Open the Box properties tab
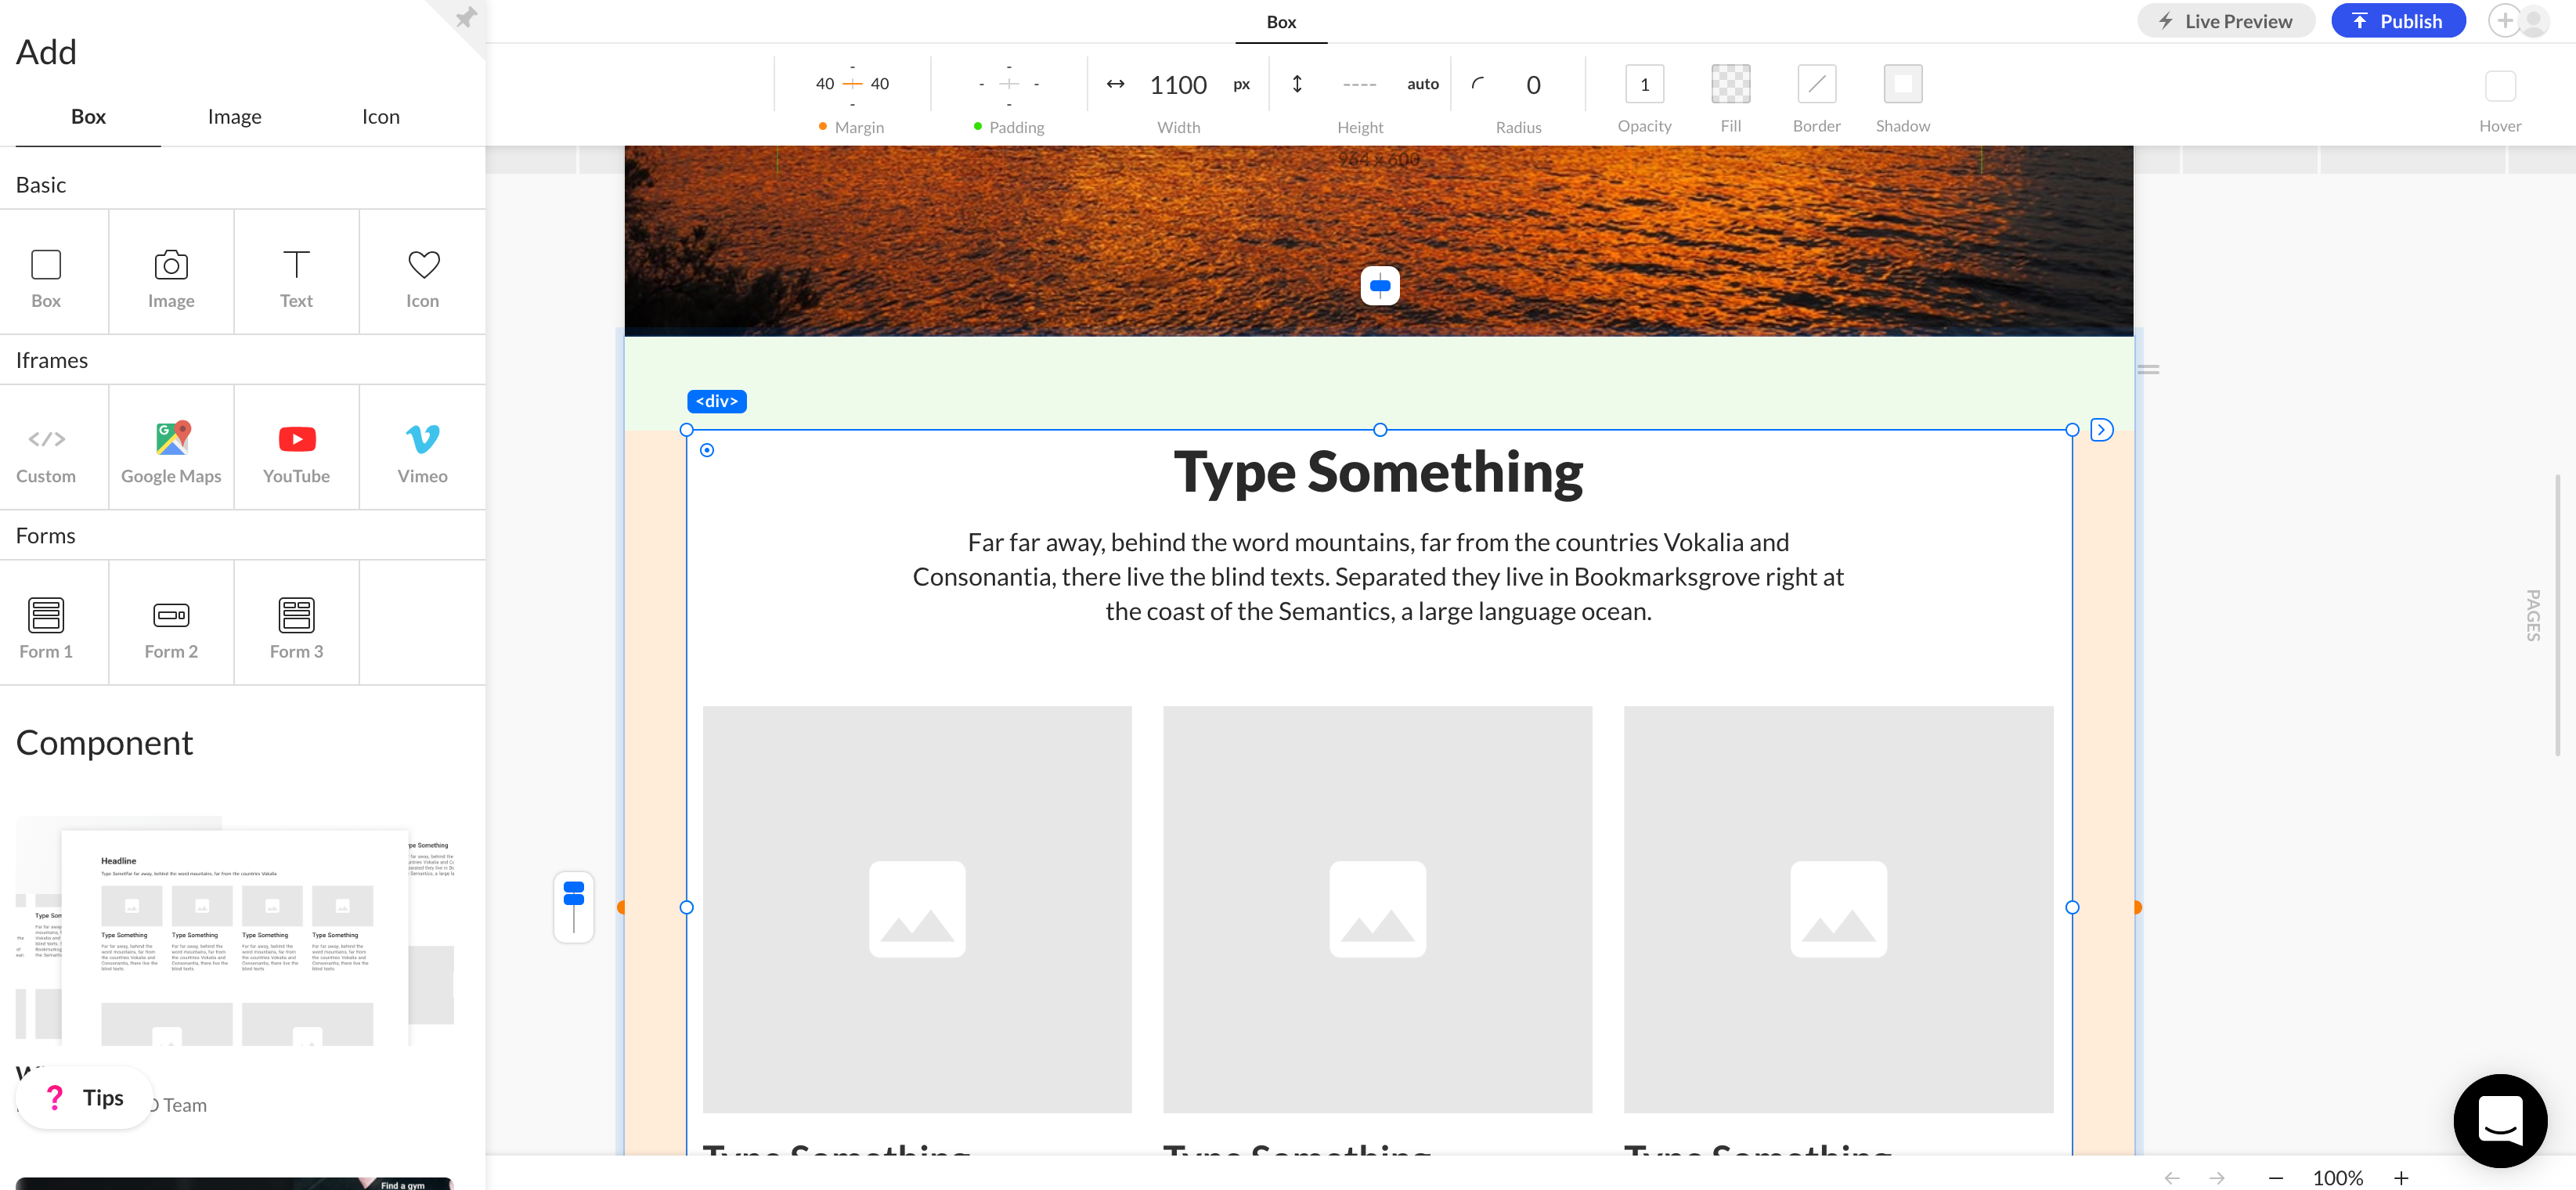2576x1190 pixels. [x=1281, y=22]
